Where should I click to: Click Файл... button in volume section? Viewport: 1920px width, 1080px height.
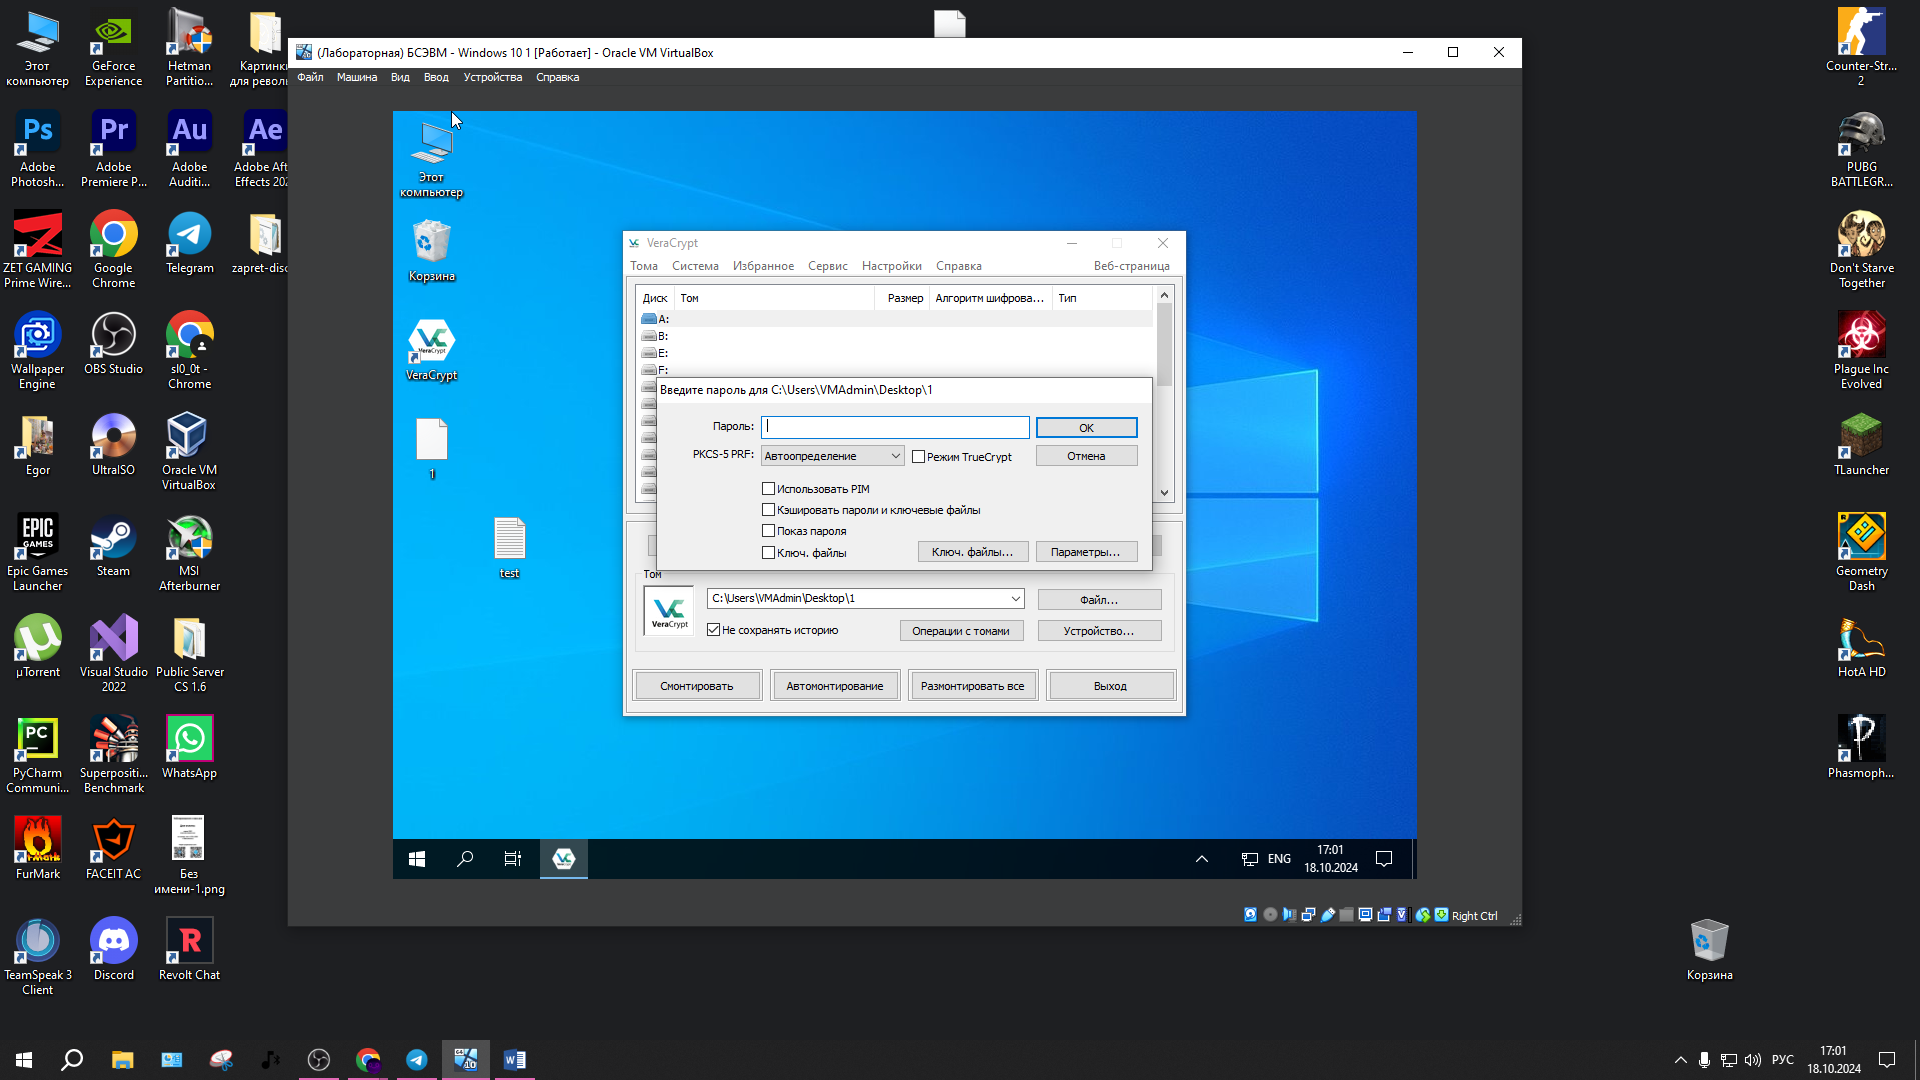(x=1099, y=600)
